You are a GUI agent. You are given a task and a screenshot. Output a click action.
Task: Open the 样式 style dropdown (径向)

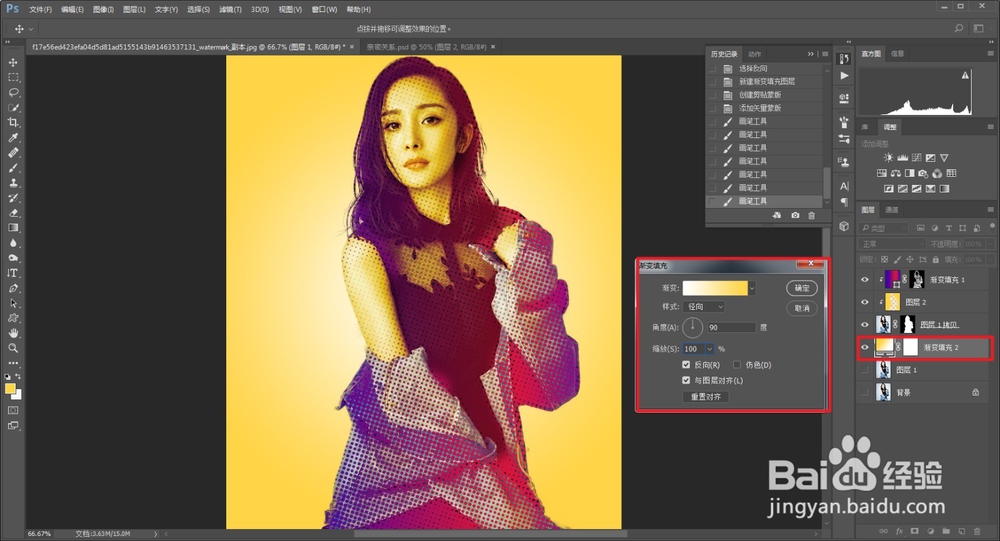tap(703, 307)
